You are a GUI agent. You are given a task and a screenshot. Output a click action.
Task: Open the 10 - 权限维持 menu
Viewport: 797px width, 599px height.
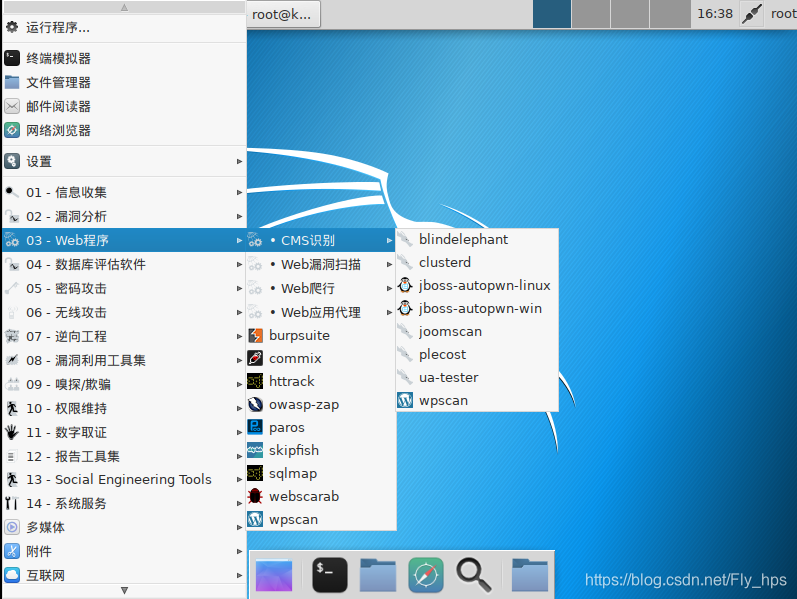pos(124,408)
